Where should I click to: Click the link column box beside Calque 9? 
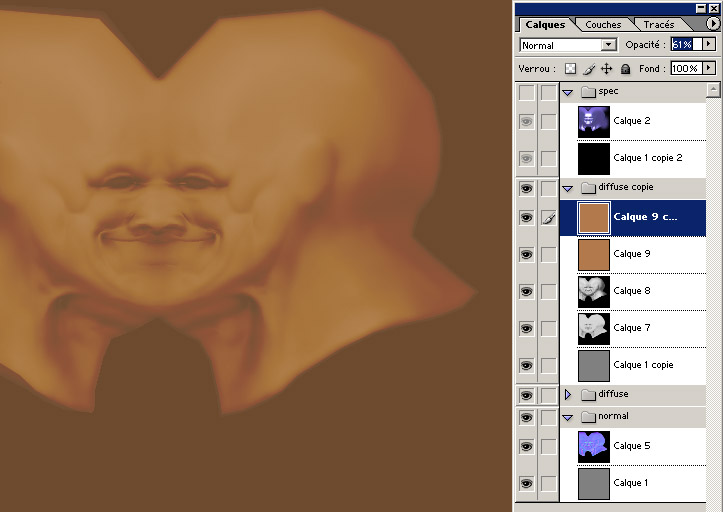point(549,255)
